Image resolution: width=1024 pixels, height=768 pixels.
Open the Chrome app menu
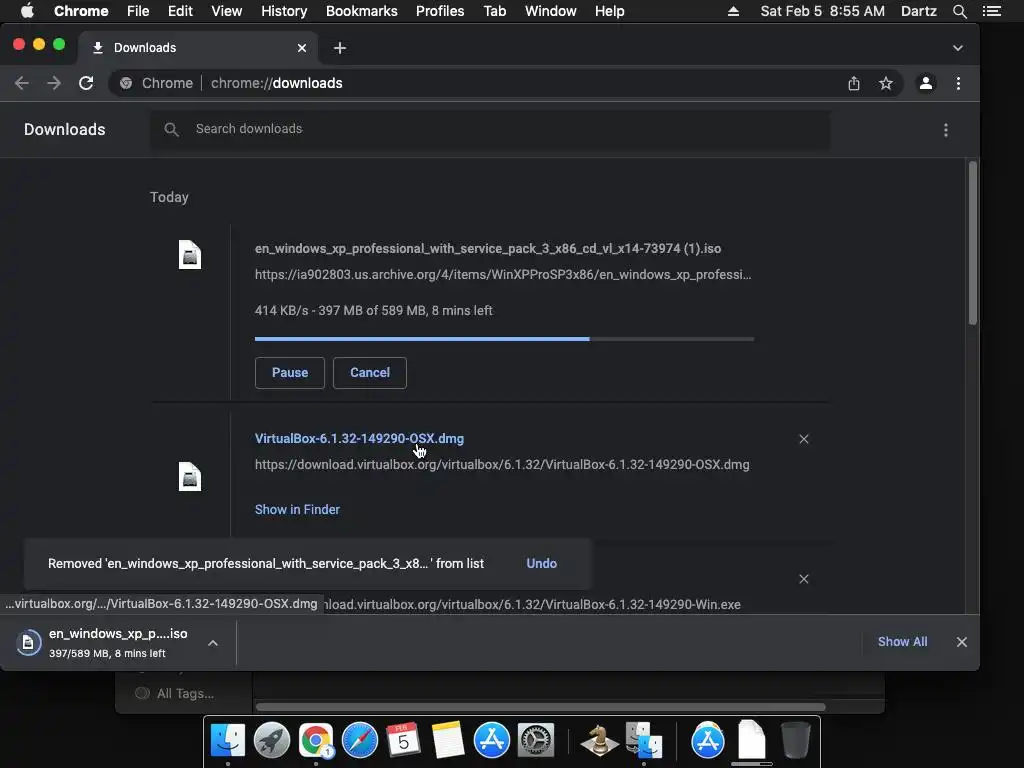click(81, 11)
